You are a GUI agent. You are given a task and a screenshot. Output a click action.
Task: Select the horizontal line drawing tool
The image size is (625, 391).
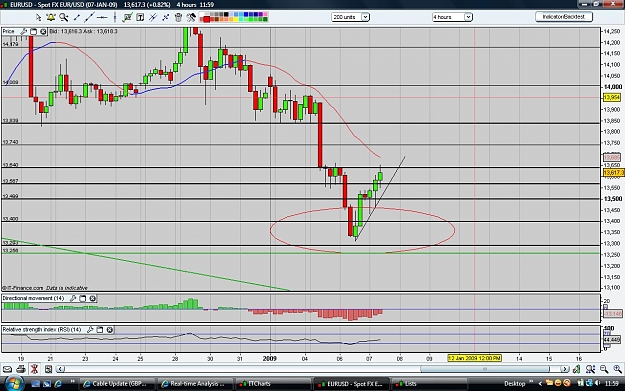click(102, 17)
